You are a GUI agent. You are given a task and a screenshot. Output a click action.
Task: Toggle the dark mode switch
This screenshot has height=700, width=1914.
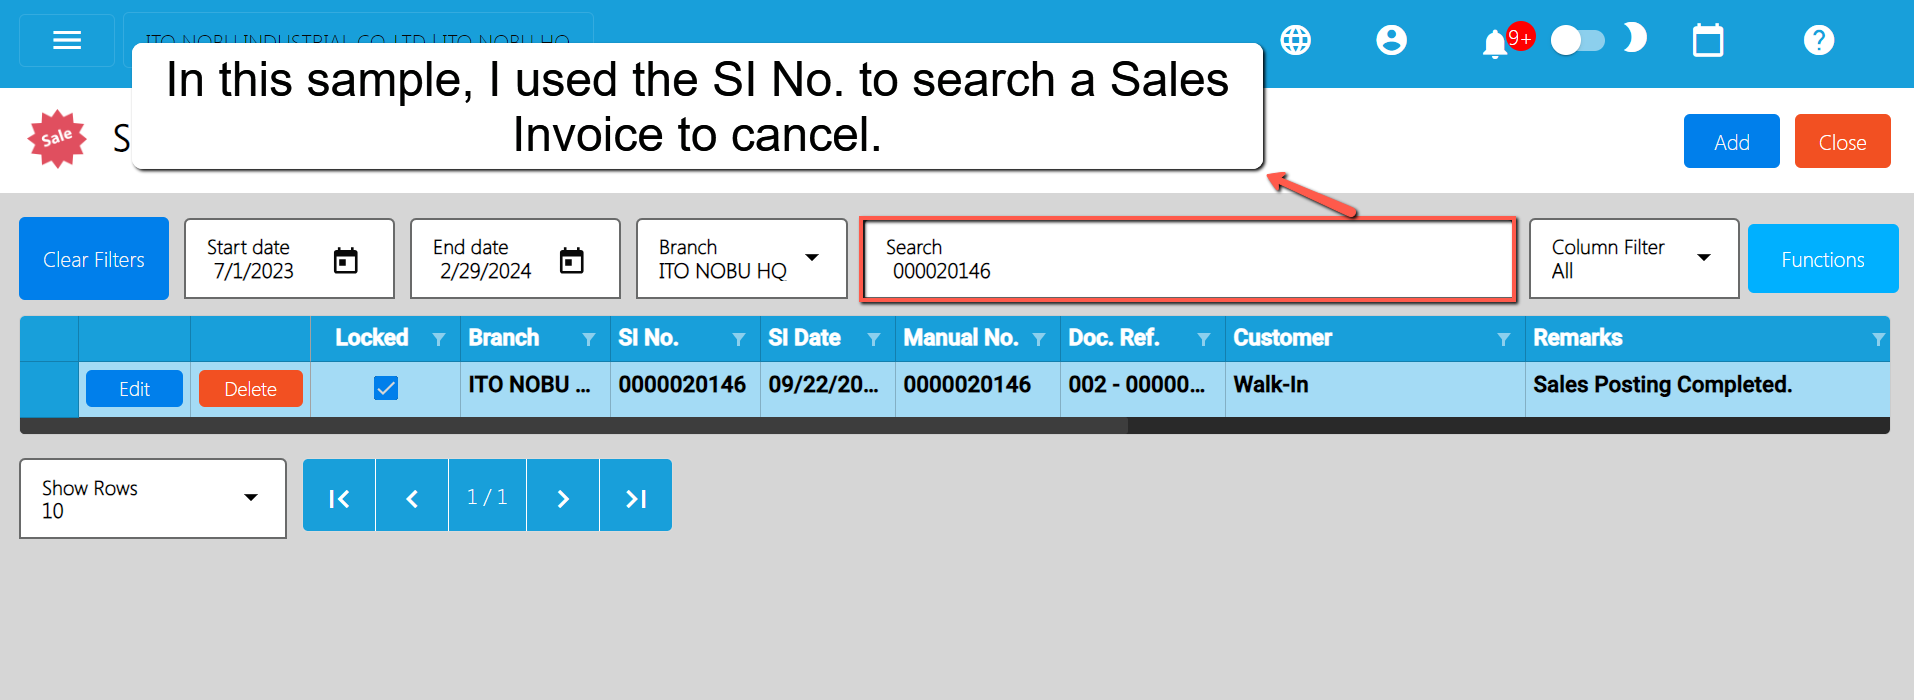1577,40
